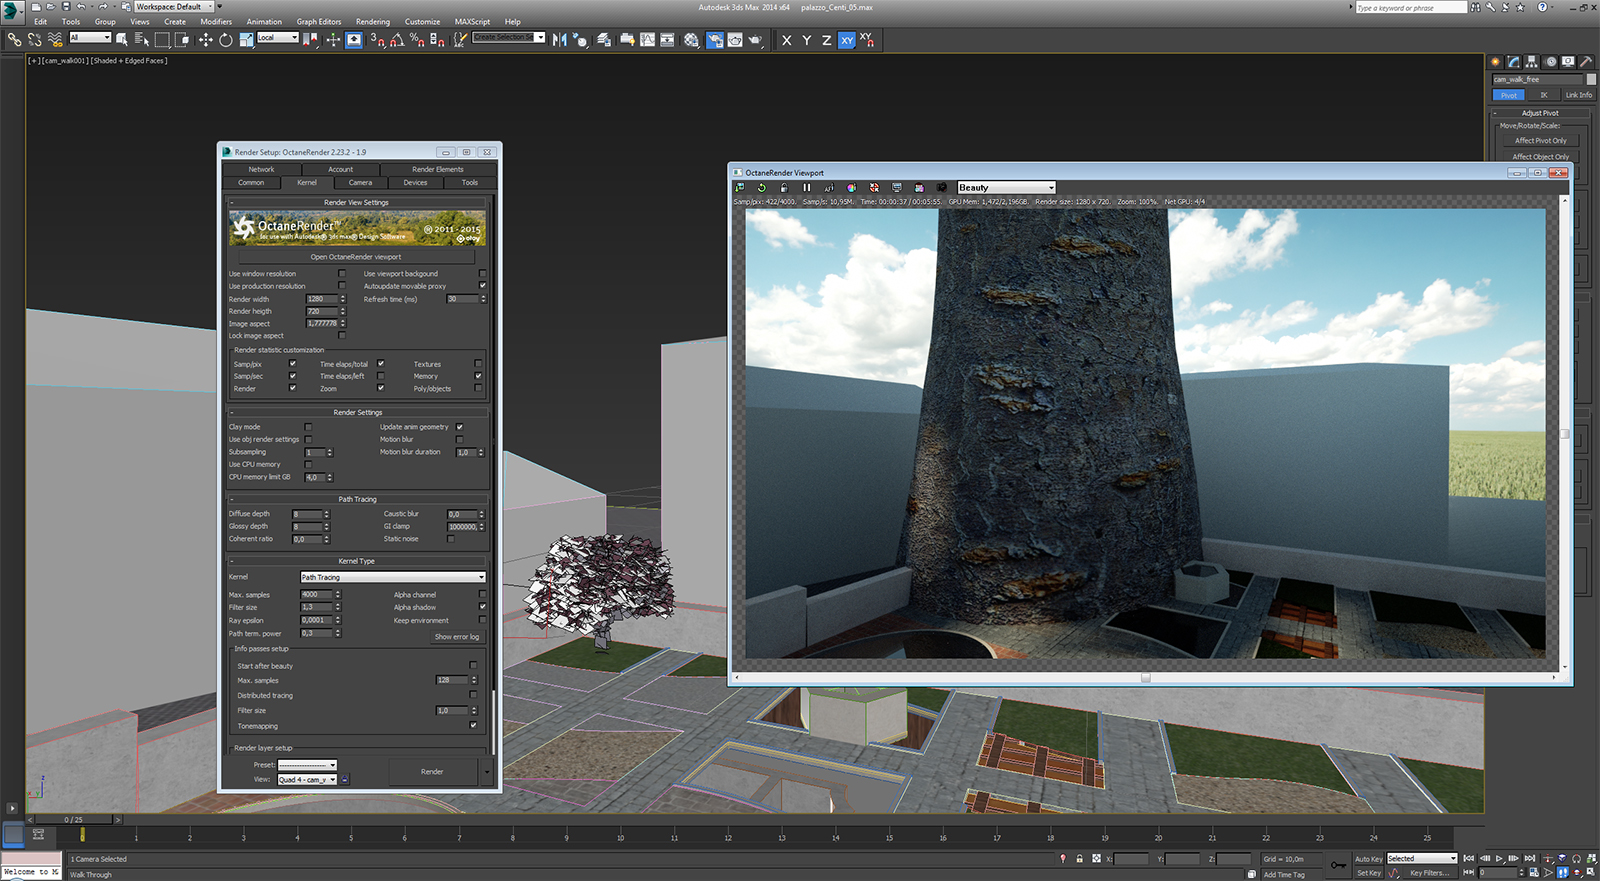
Task: Switch to the Camera tab in Render Setup
Action: point(360,183)
